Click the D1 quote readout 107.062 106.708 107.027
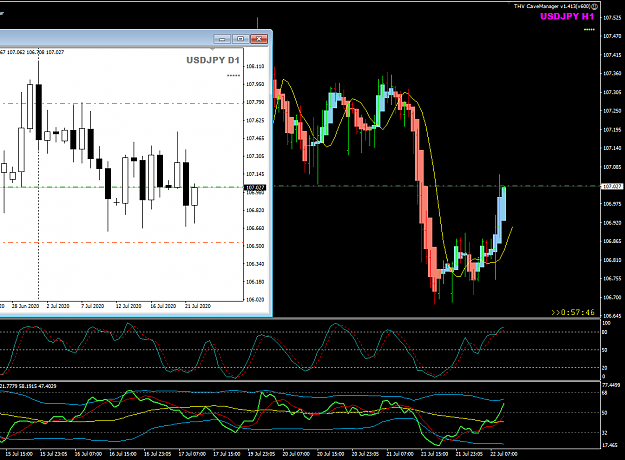This screenshot has width=625, height=460. (35, 52)
